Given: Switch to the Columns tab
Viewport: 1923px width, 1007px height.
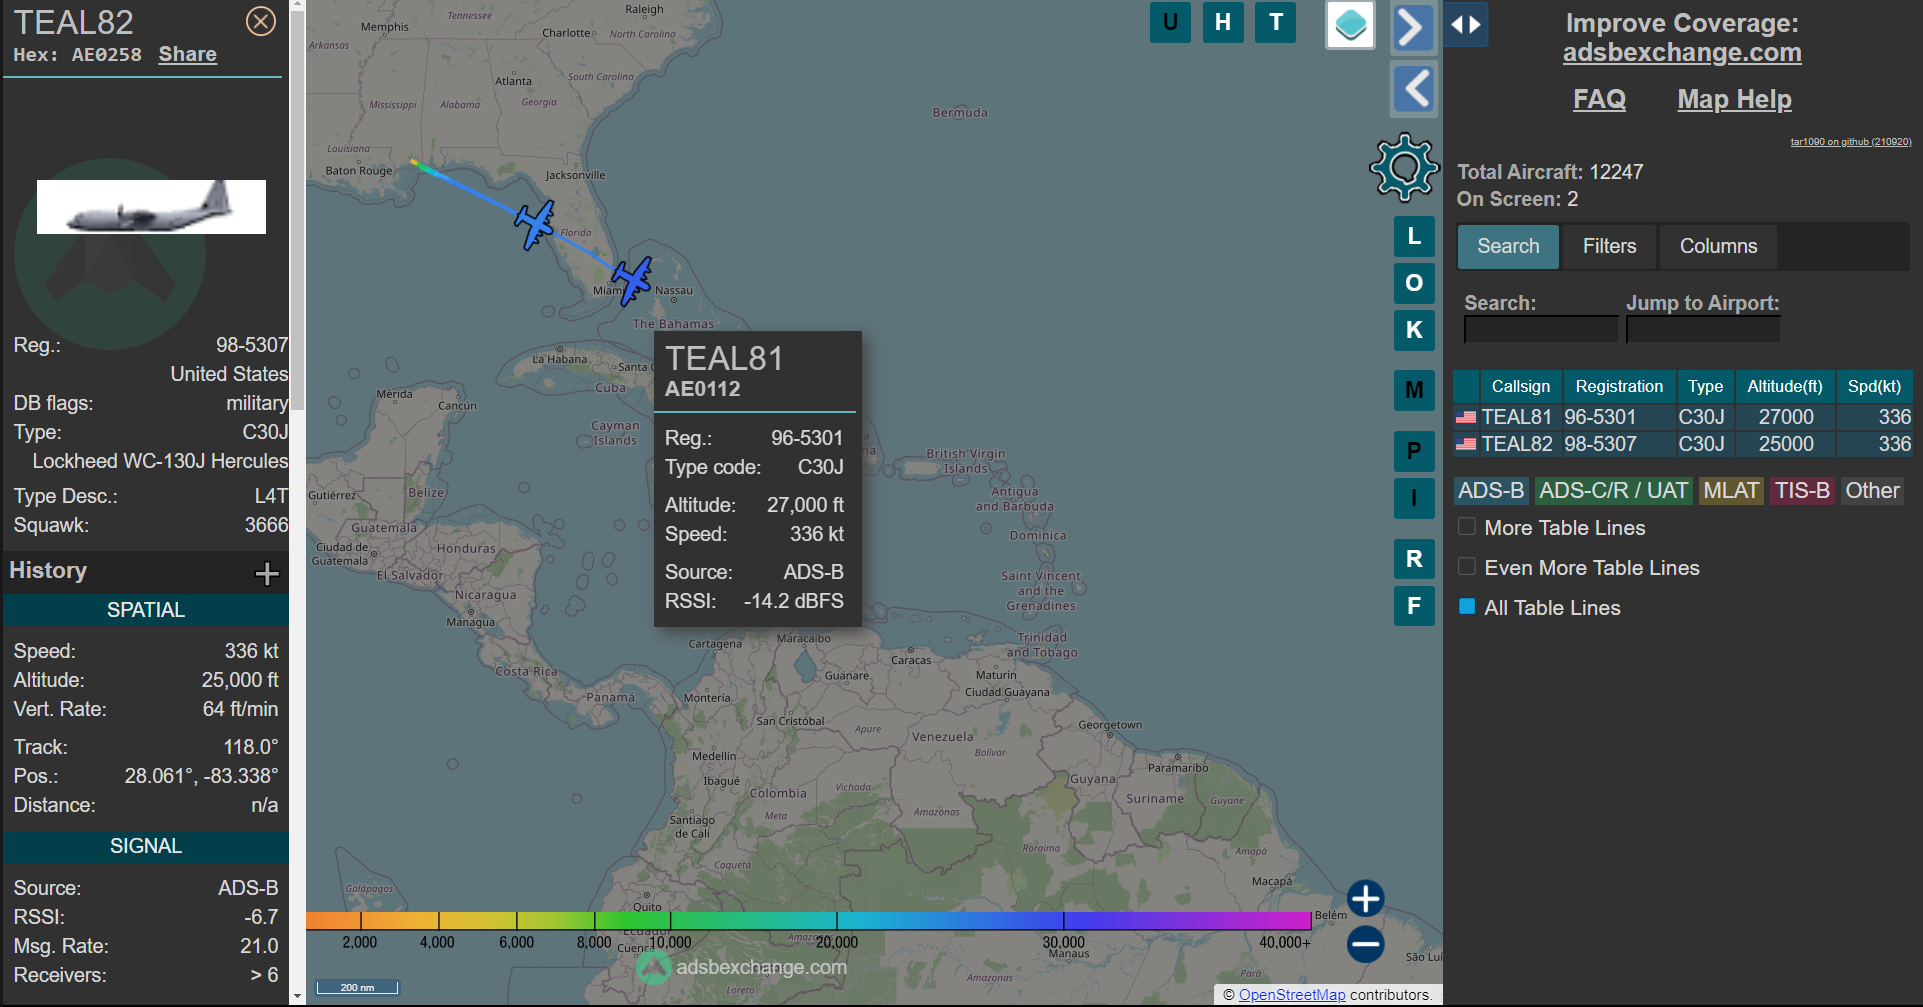Looking at the screenshot, I should 1718,246.
